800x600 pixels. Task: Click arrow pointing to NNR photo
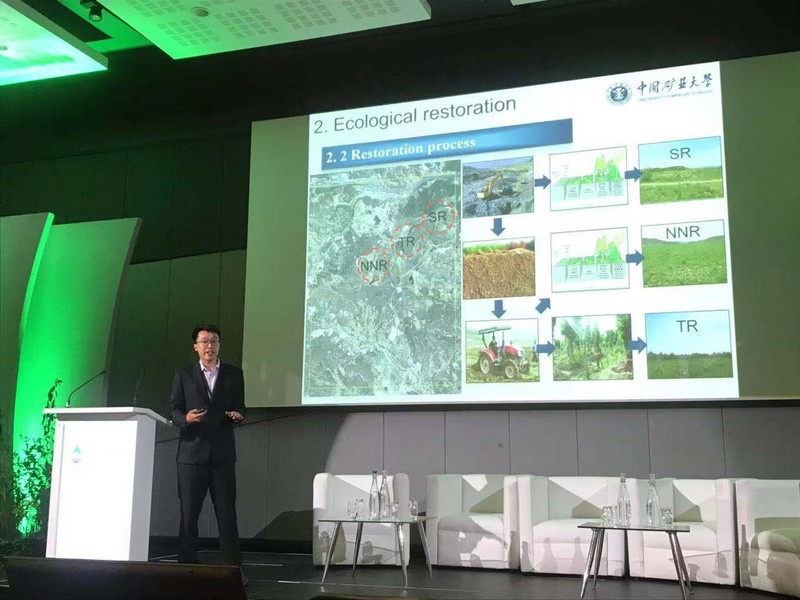[x=633, y=258]
